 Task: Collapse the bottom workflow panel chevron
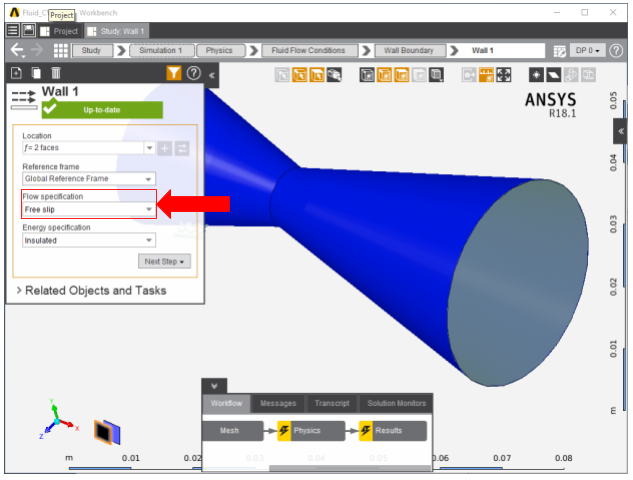[214, 386]
